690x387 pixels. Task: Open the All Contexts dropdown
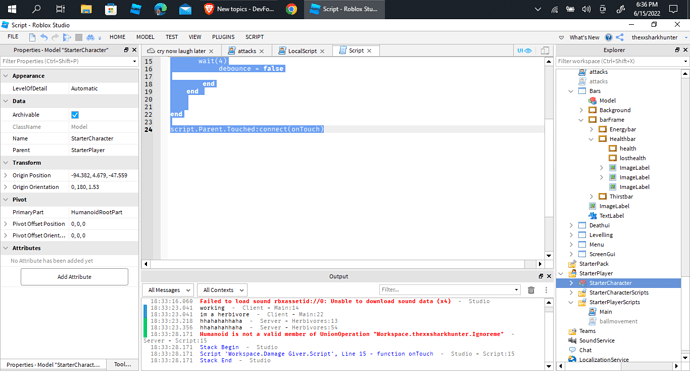223,290
